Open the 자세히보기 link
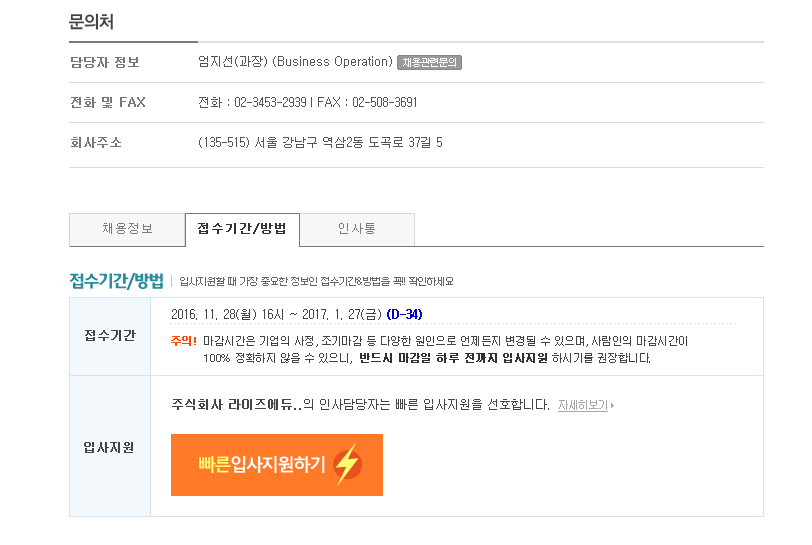 tap(583, 405)
